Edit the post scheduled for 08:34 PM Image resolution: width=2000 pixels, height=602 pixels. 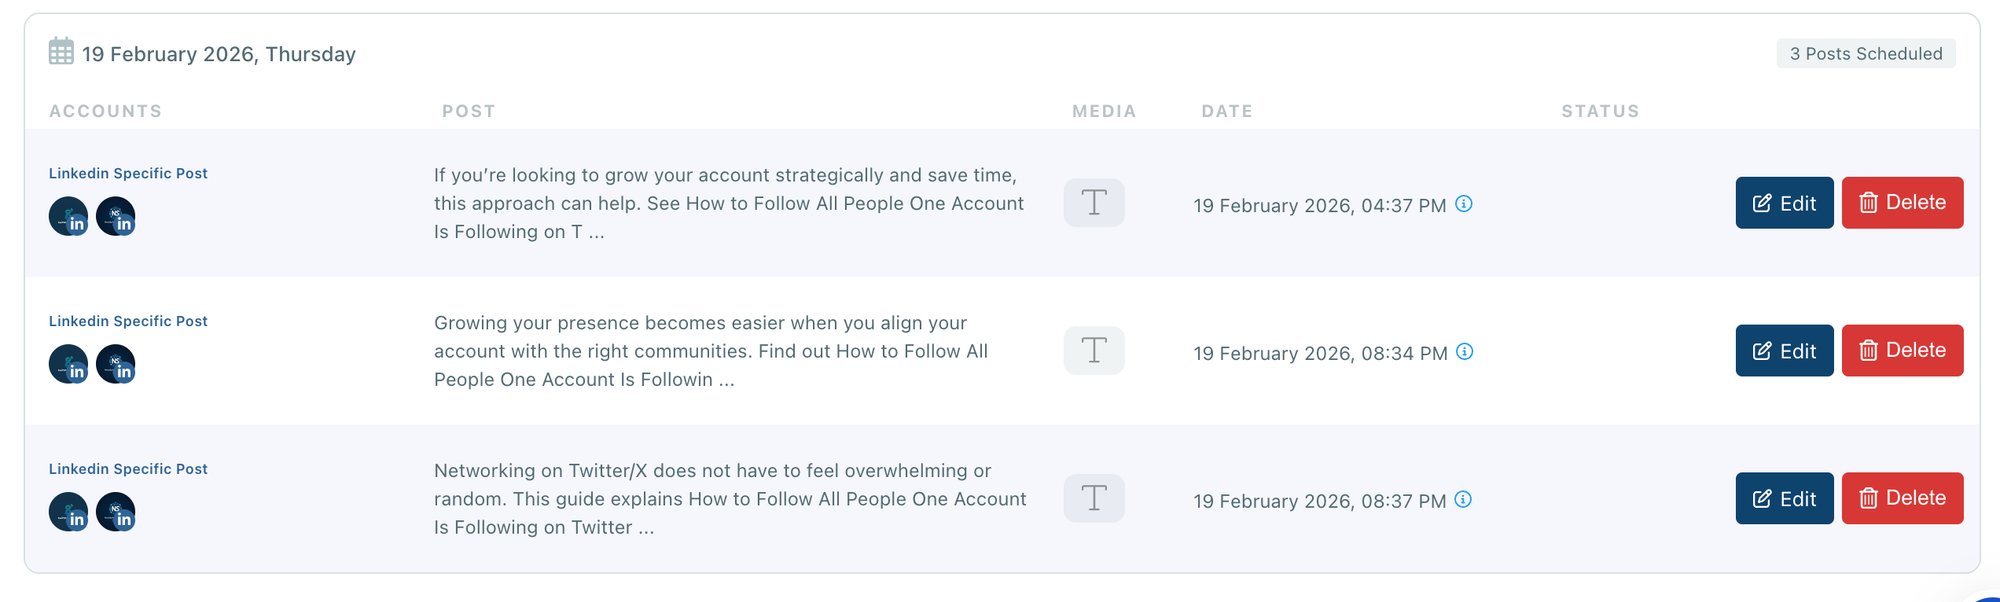(x=1784, y=351)
